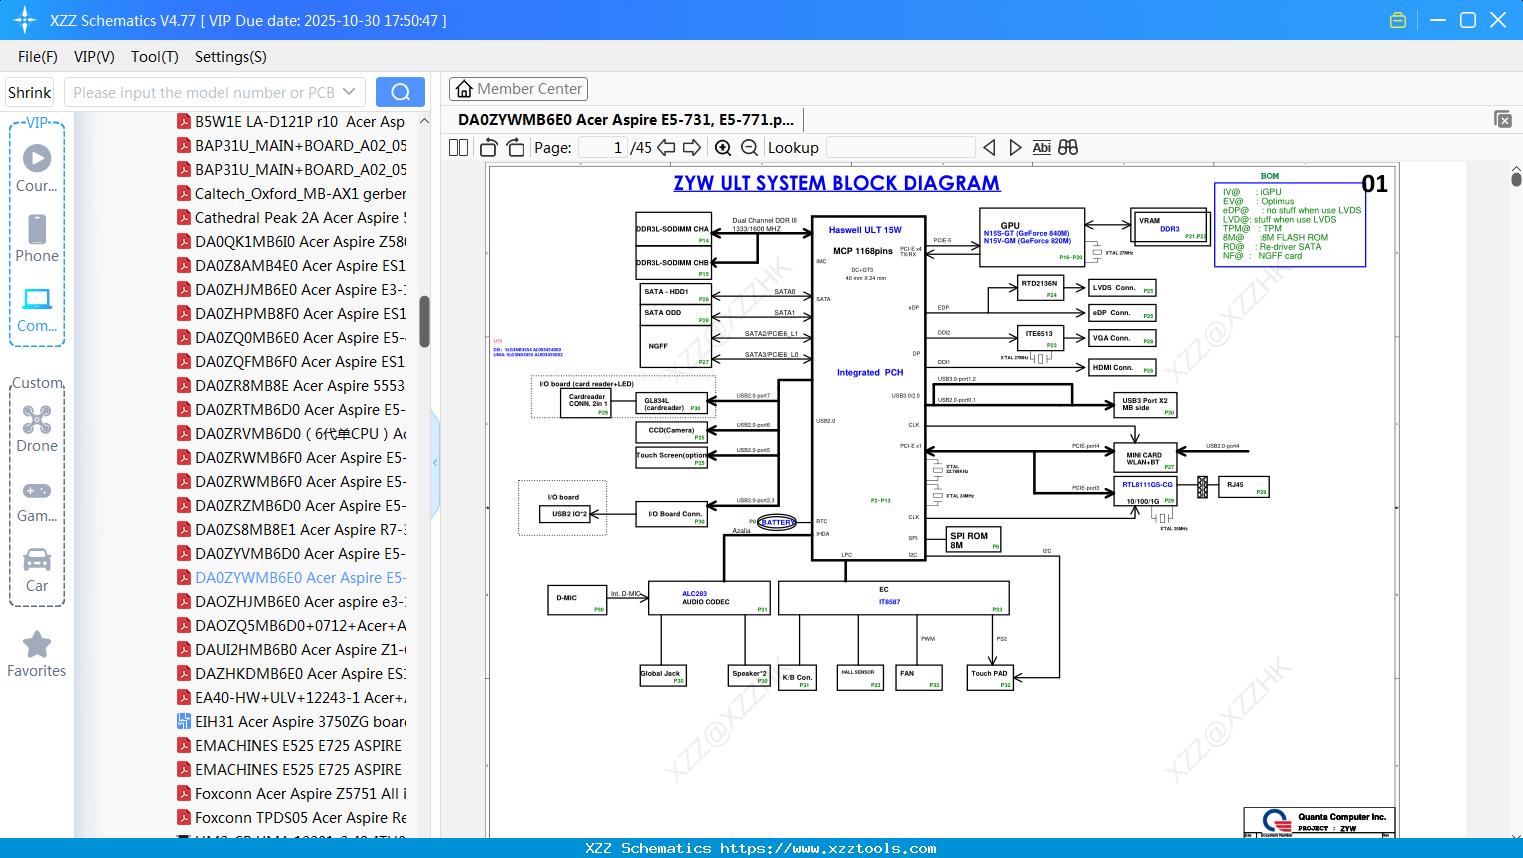1523x858 pixels.
Task: Click the Page number input field
Action: (602, 147)
